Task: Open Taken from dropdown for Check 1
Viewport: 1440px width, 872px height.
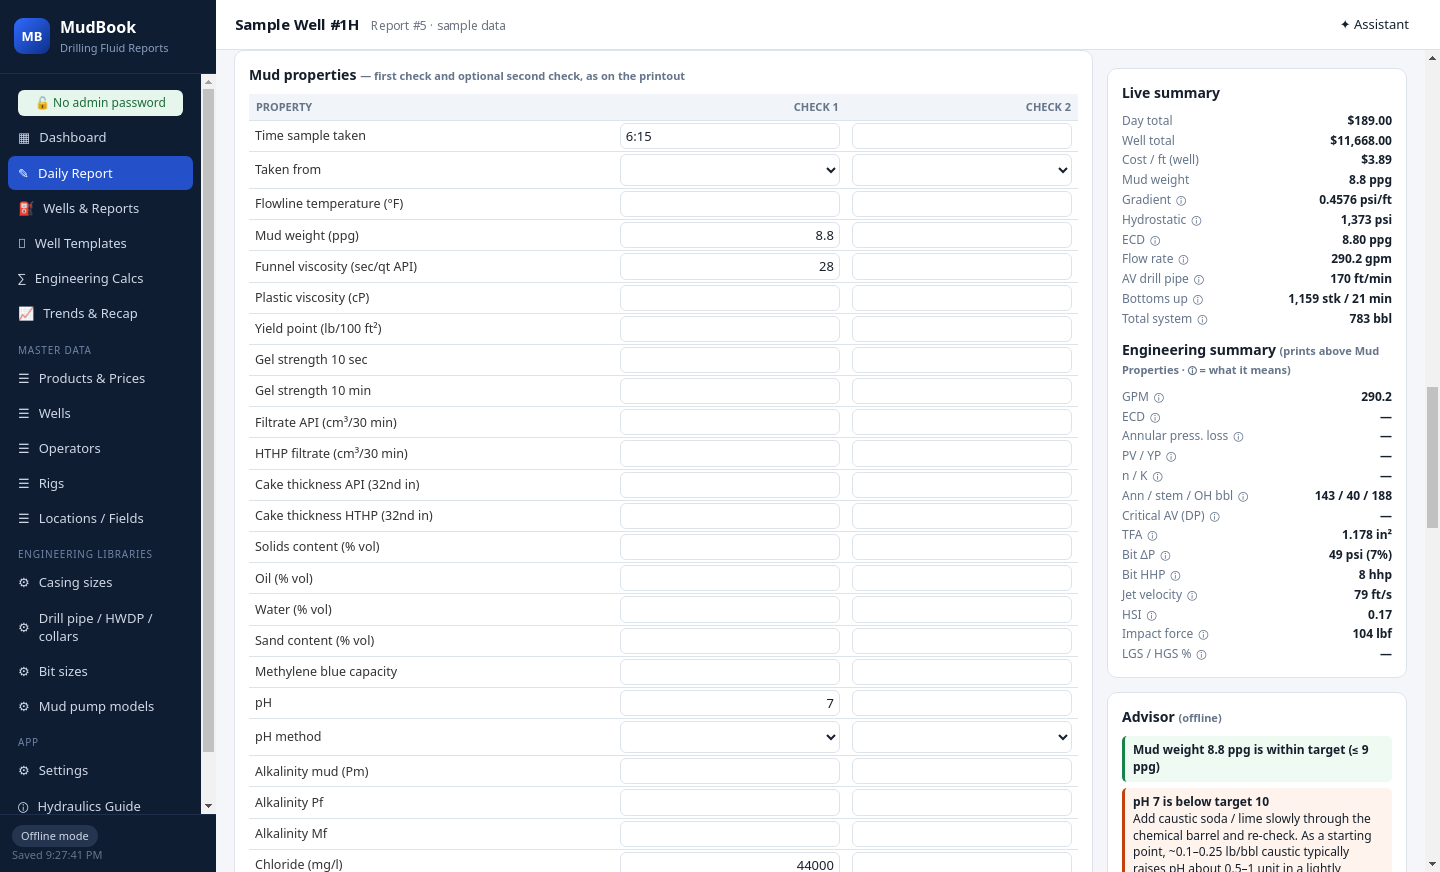Action: point(730,170)
